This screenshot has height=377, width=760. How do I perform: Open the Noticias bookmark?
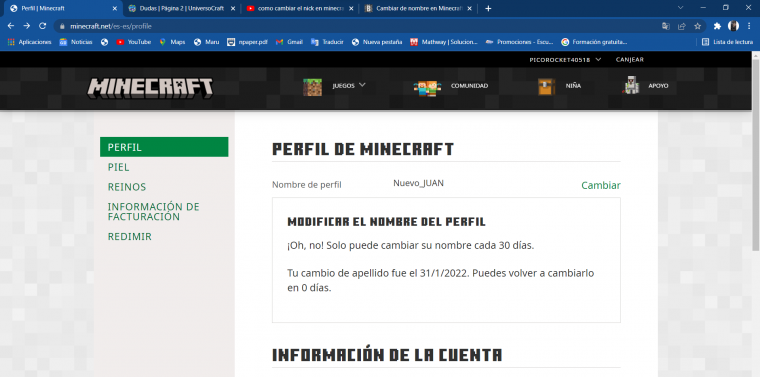76,42
